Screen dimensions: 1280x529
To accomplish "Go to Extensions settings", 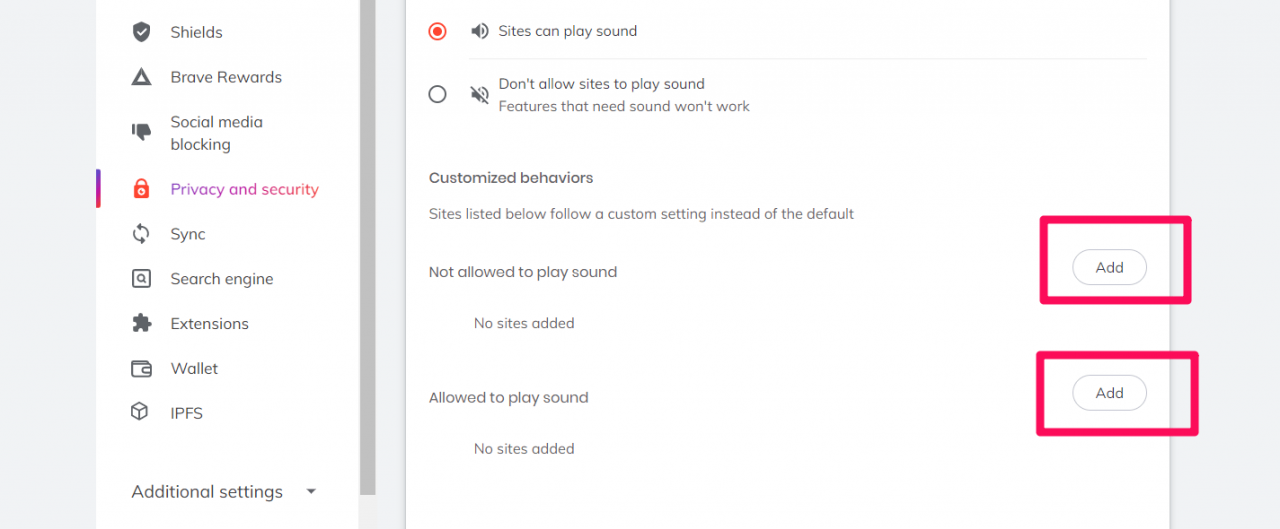I will click(x=209, y=324).
